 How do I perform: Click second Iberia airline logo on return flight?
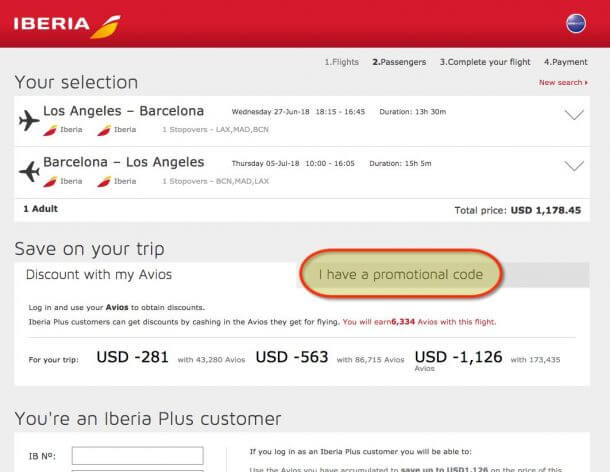coord(104,181)
